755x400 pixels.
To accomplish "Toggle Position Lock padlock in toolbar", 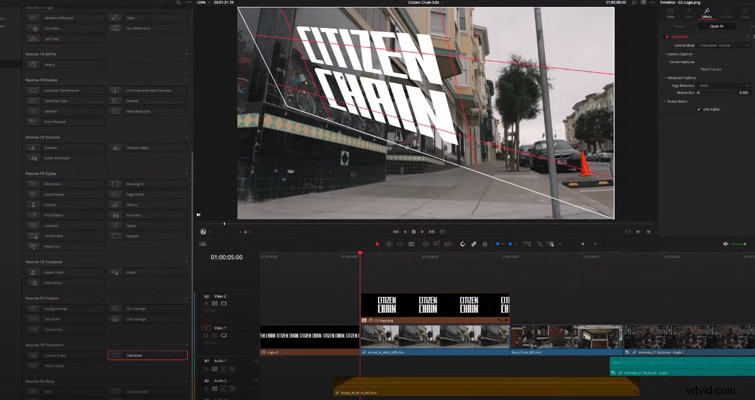I will point(485,244).
